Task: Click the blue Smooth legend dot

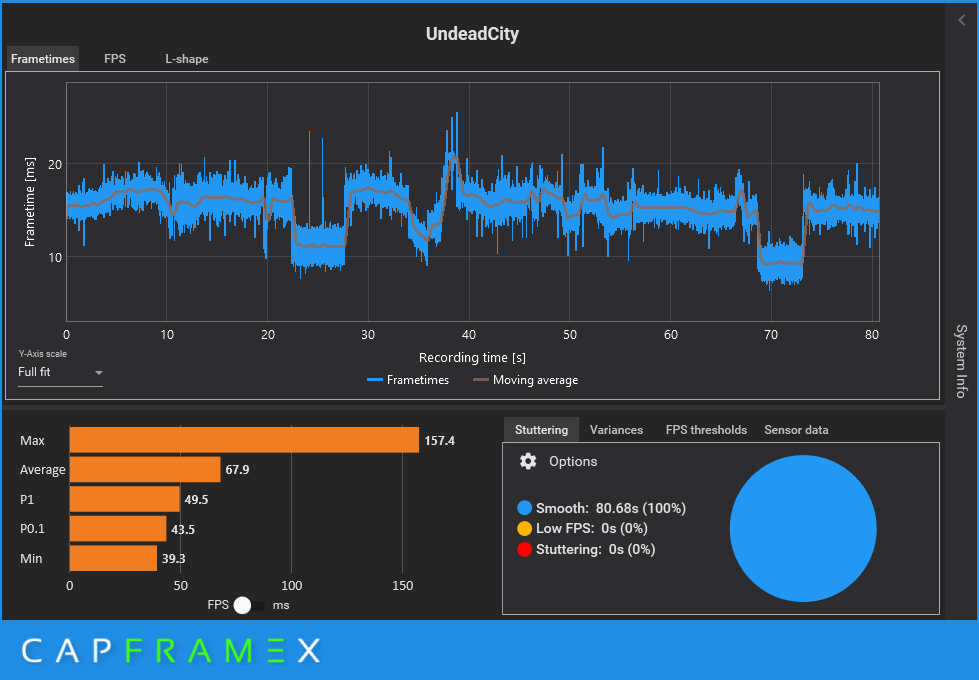Action: click(524, 508)
